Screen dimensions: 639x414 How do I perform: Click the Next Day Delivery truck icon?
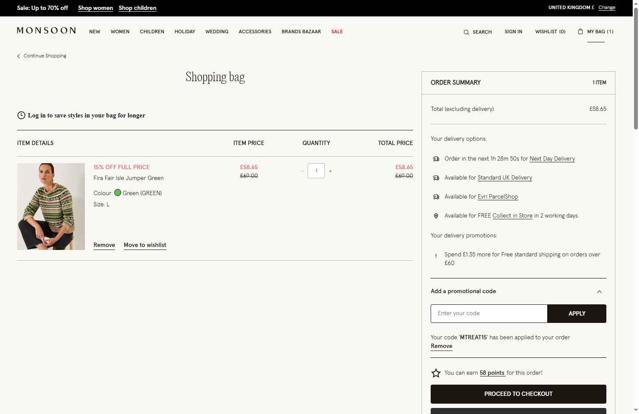(436, 159)
